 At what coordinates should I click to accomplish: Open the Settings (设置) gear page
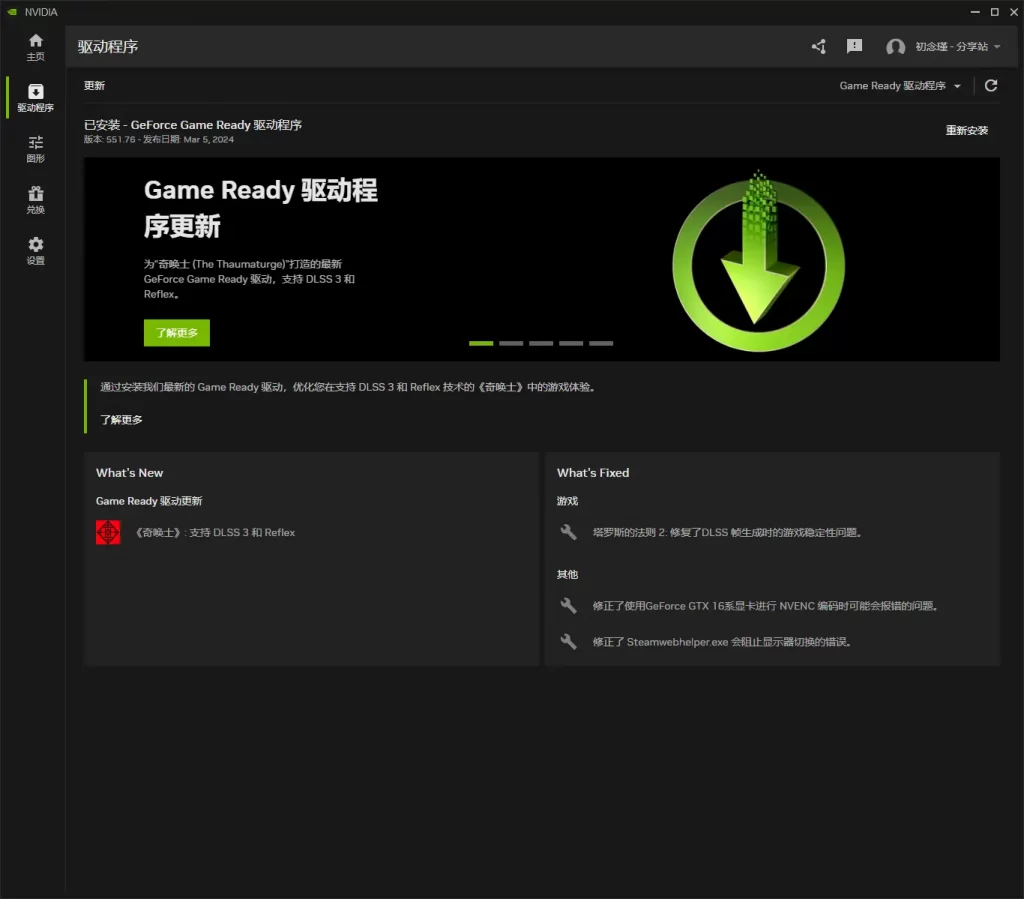pos(35,251)
